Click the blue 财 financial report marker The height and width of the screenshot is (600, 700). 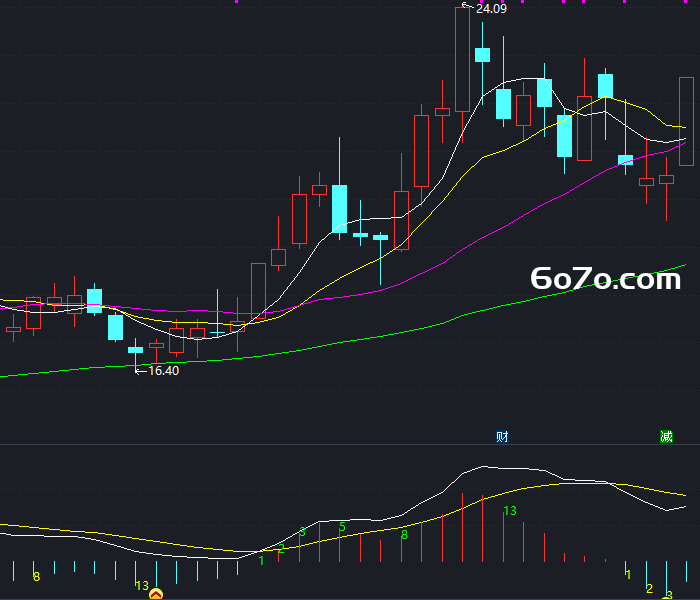point(502,436)
